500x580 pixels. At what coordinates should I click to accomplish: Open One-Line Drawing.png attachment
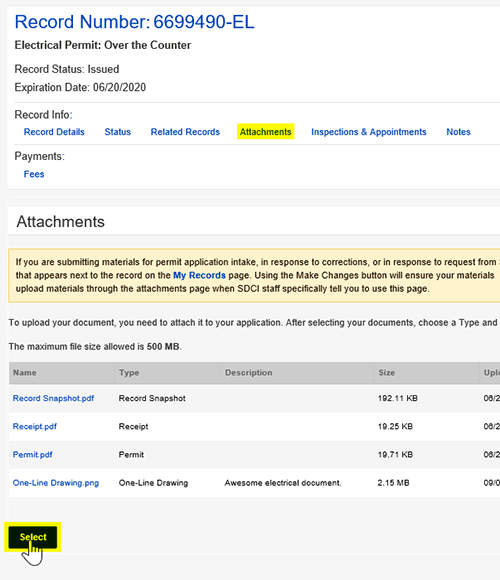[56, 483]
